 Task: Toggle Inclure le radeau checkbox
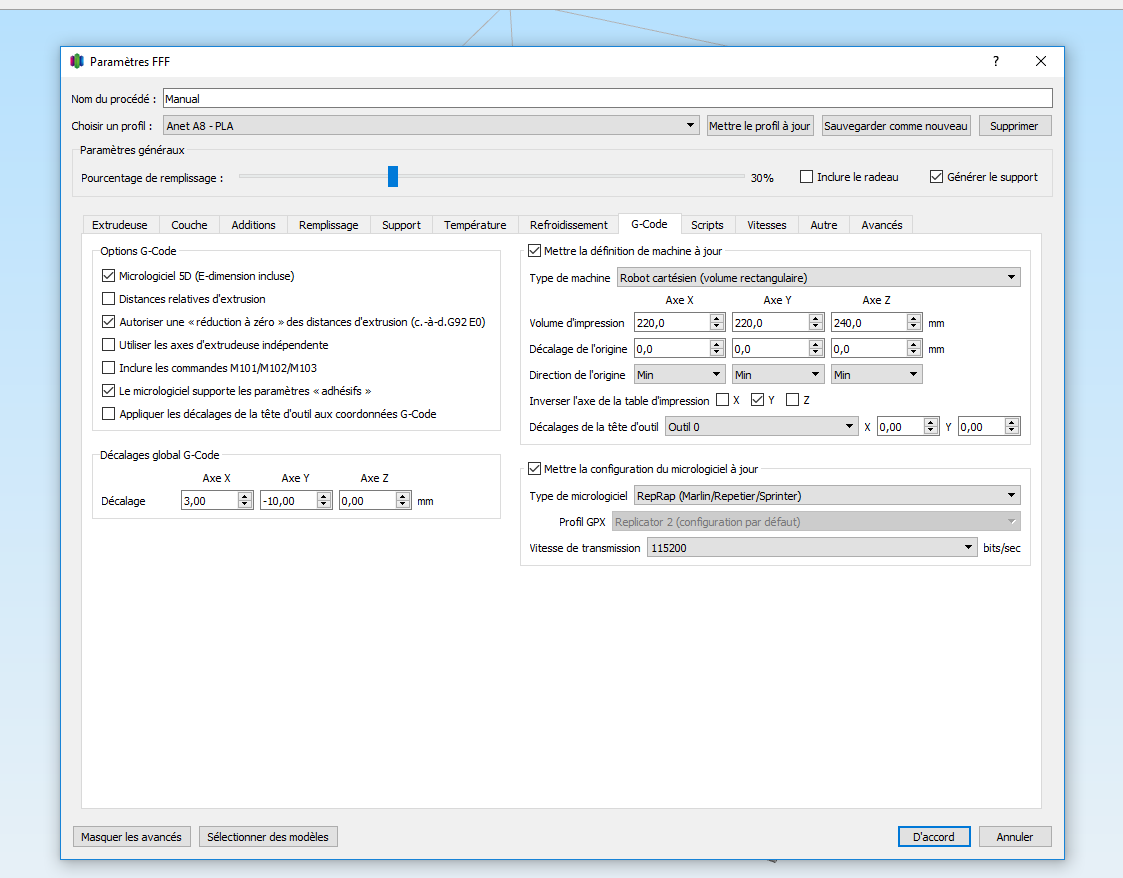[806, 176]
